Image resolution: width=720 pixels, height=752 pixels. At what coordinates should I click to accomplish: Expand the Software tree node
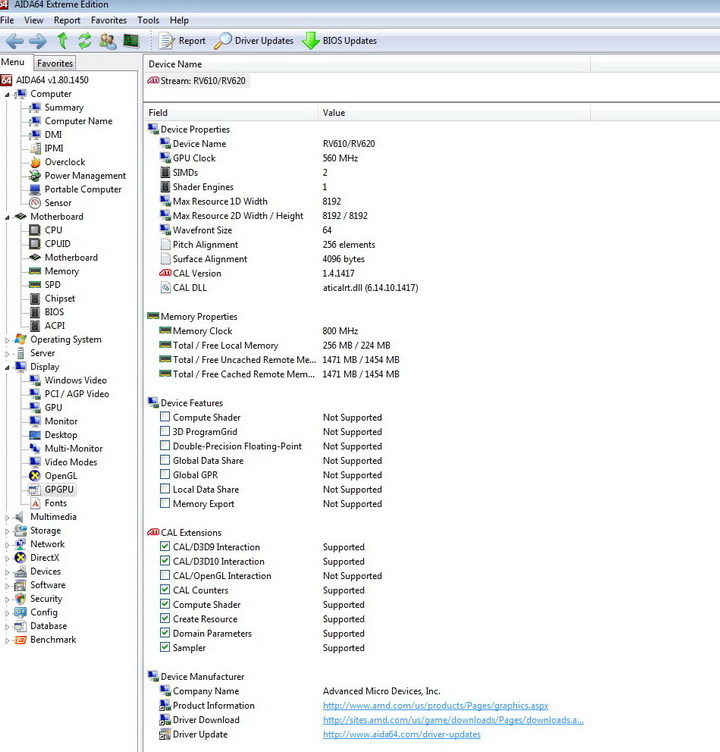pos(7,586)
